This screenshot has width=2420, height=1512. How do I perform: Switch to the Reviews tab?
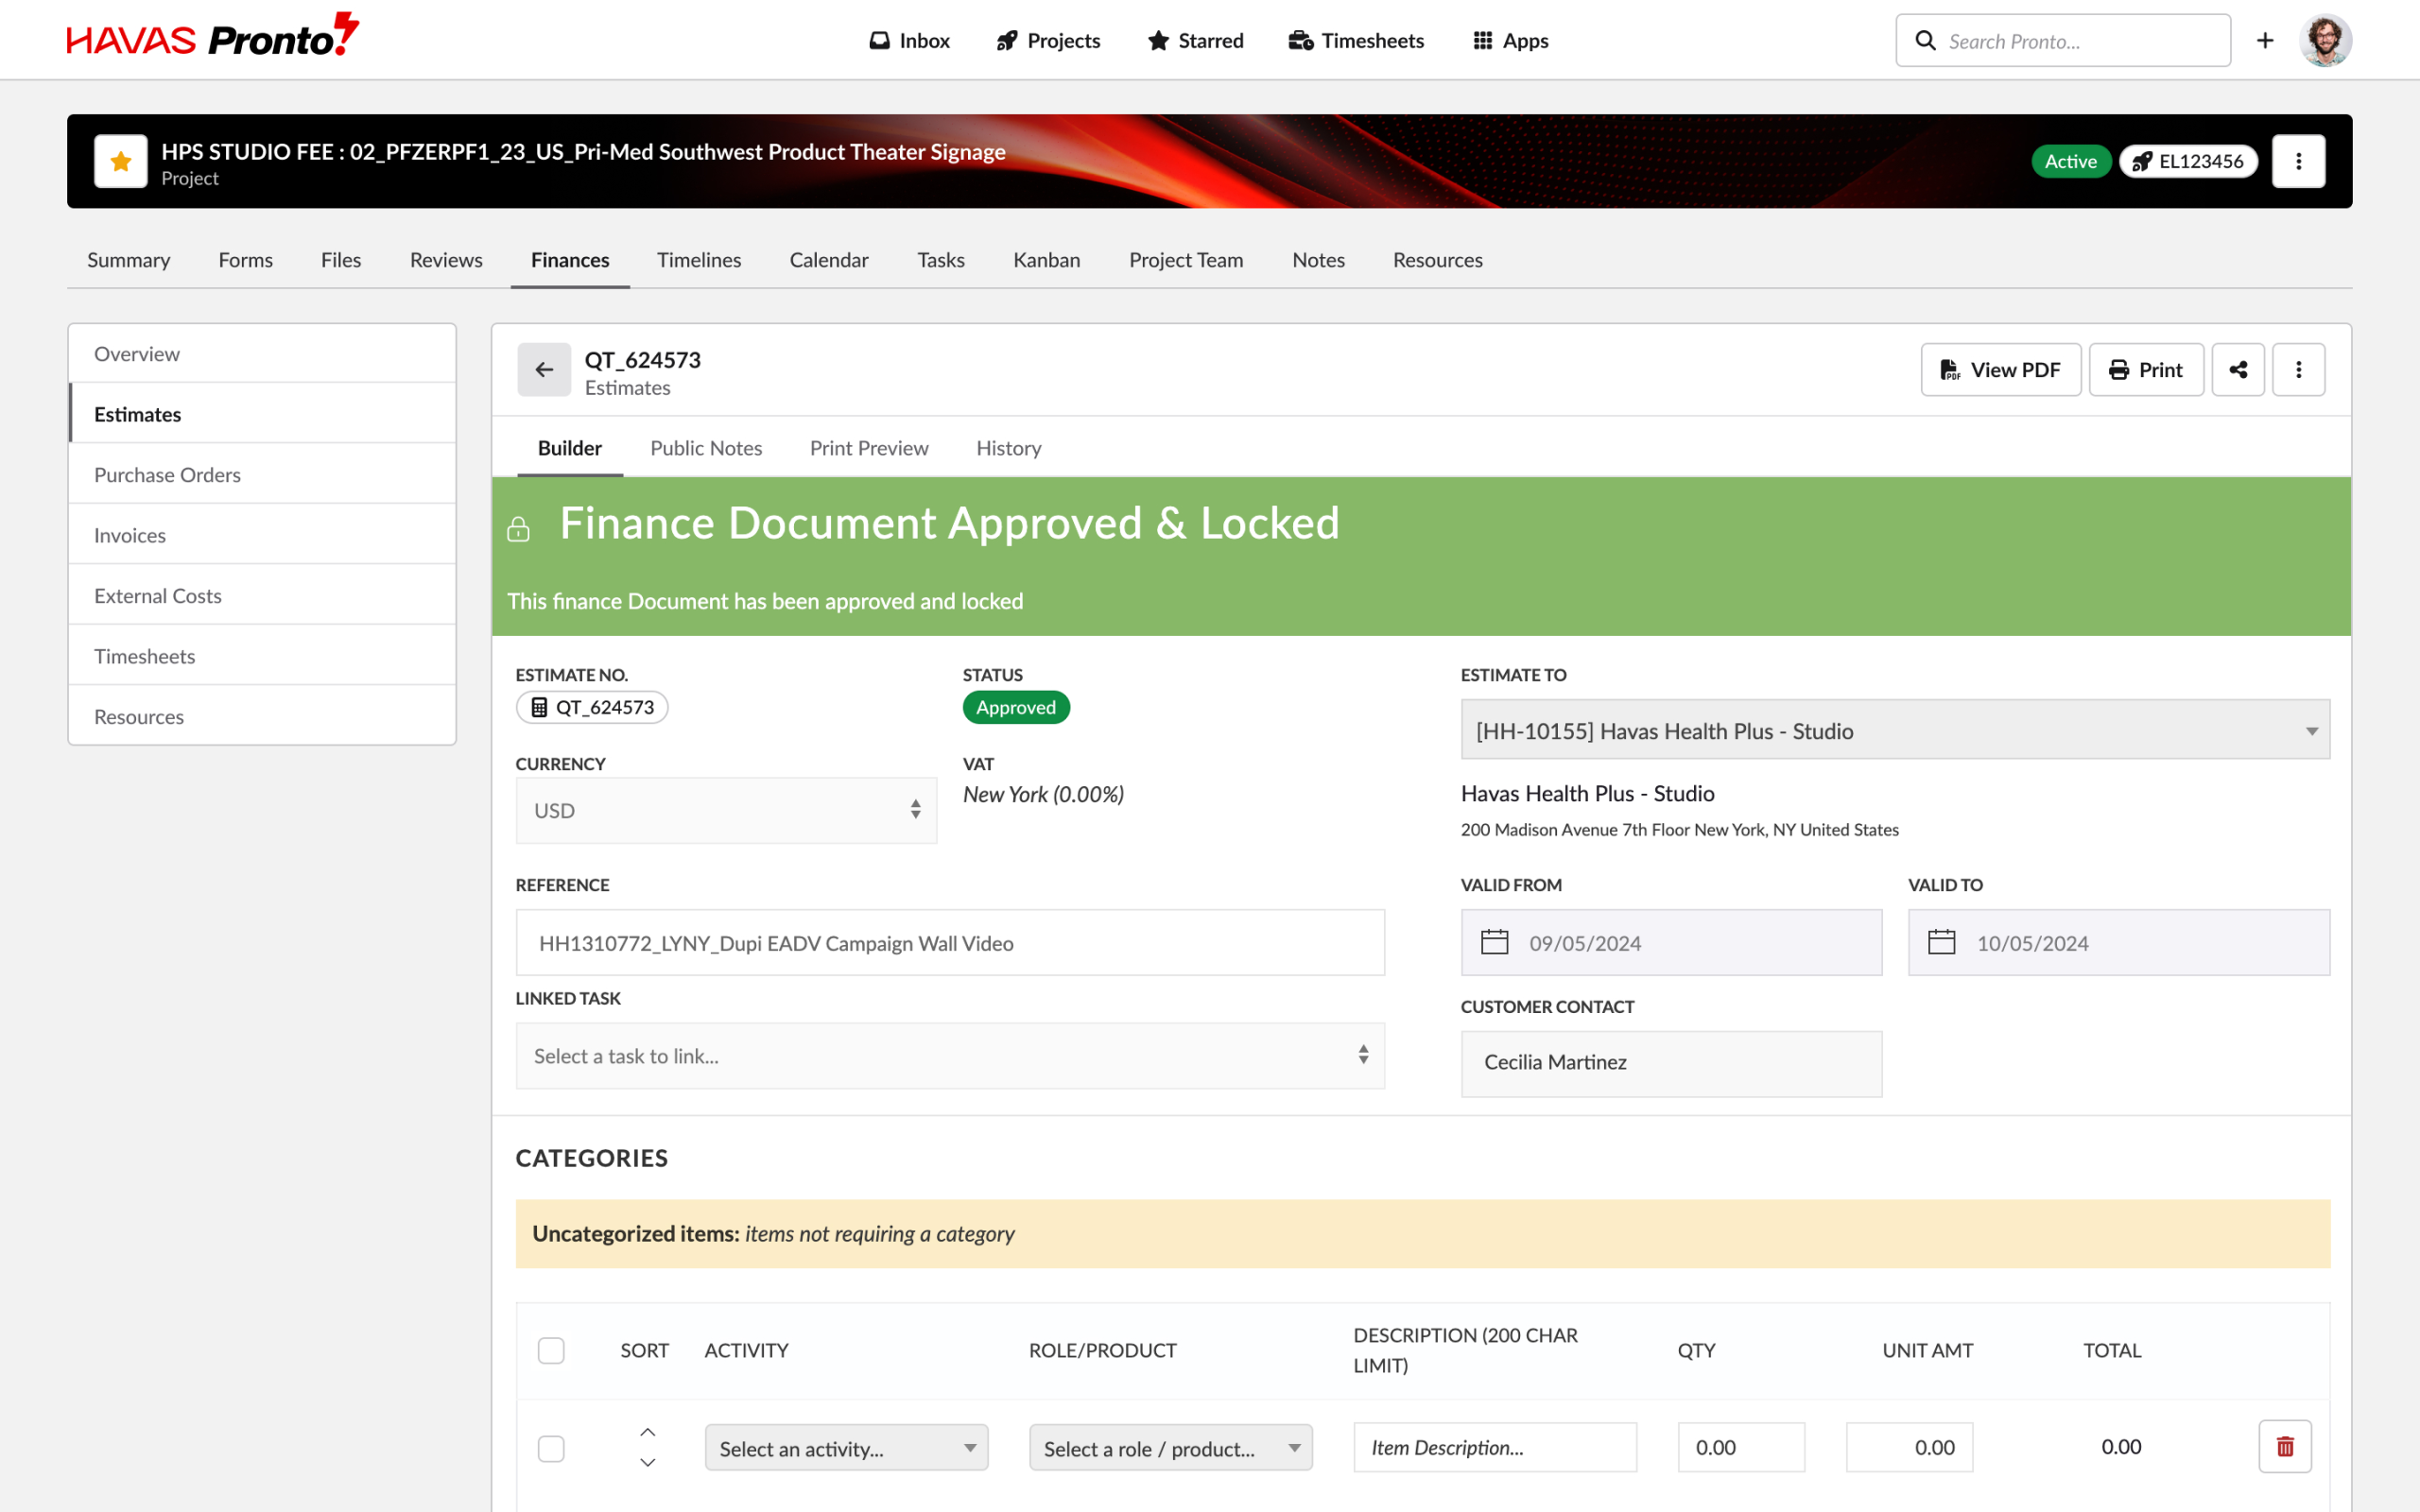pos(446,260)
